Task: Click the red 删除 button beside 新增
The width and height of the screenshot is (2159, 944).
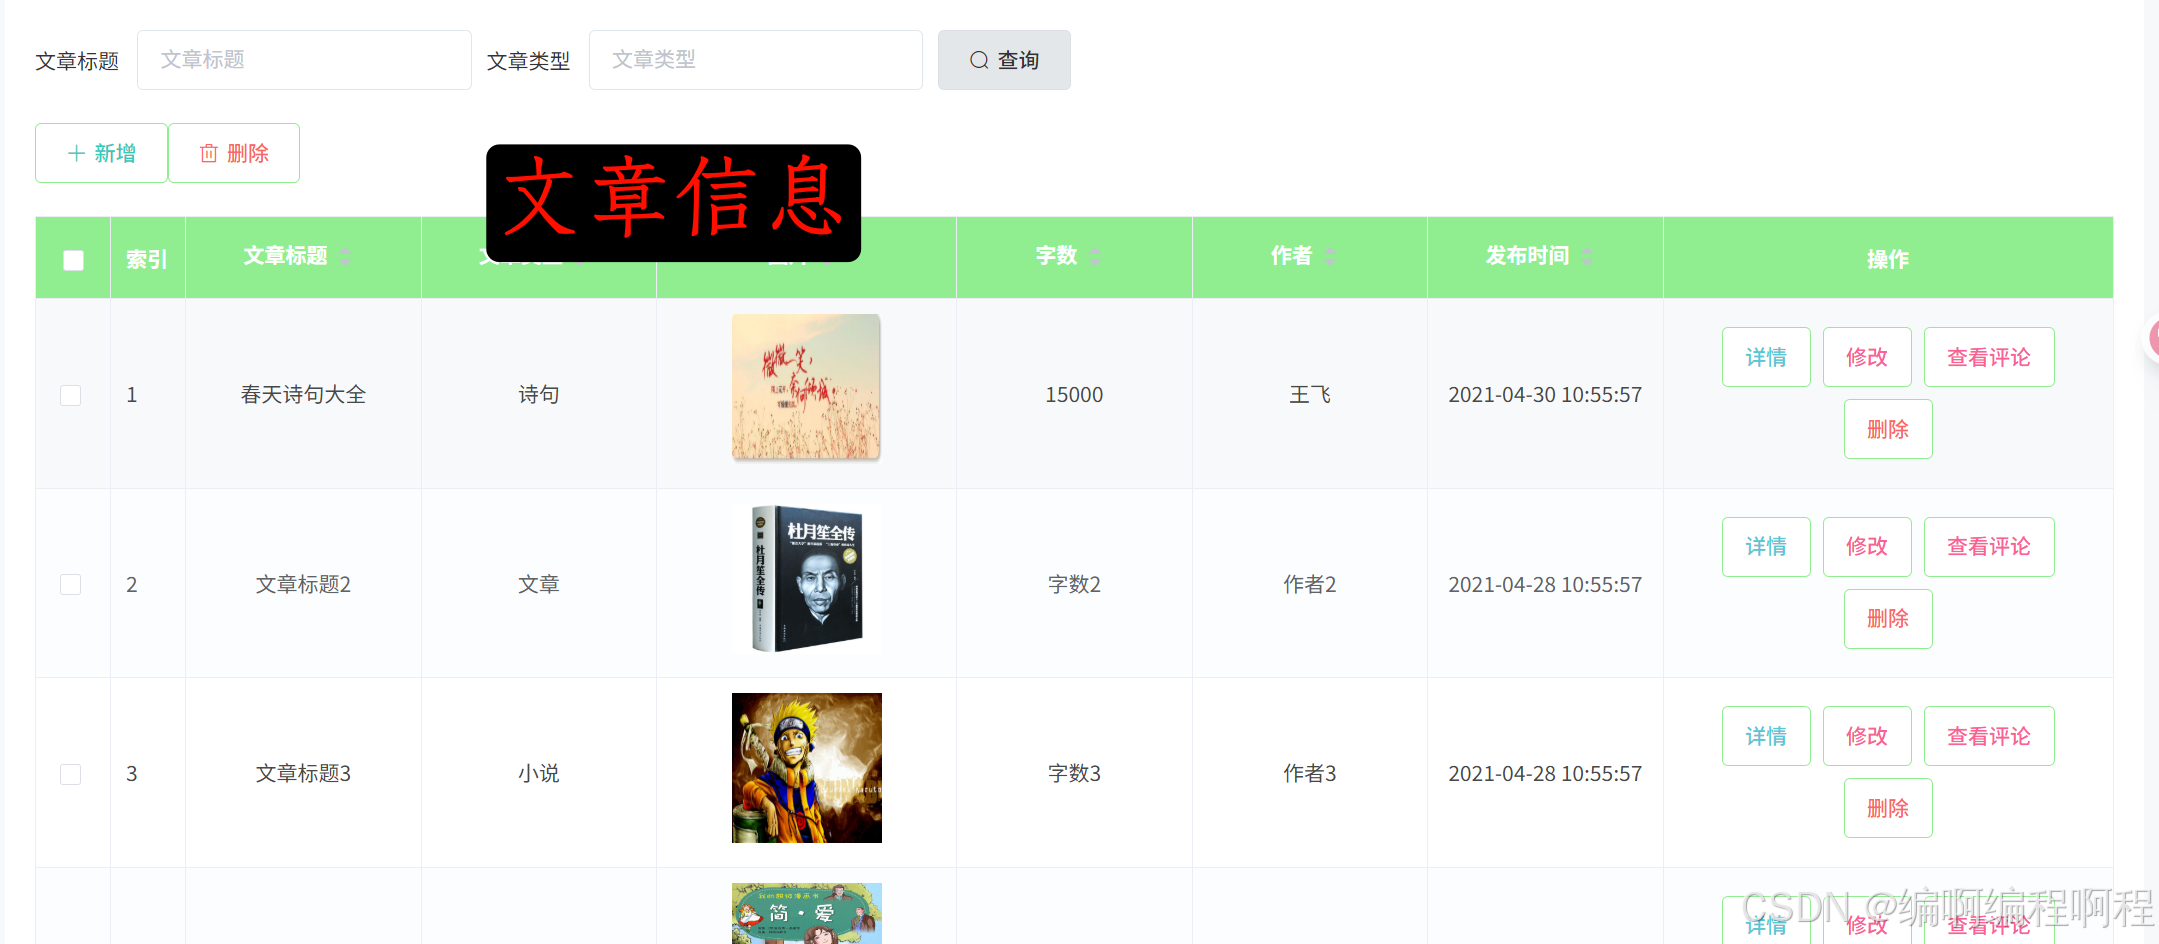Action: tap(234, 153)
